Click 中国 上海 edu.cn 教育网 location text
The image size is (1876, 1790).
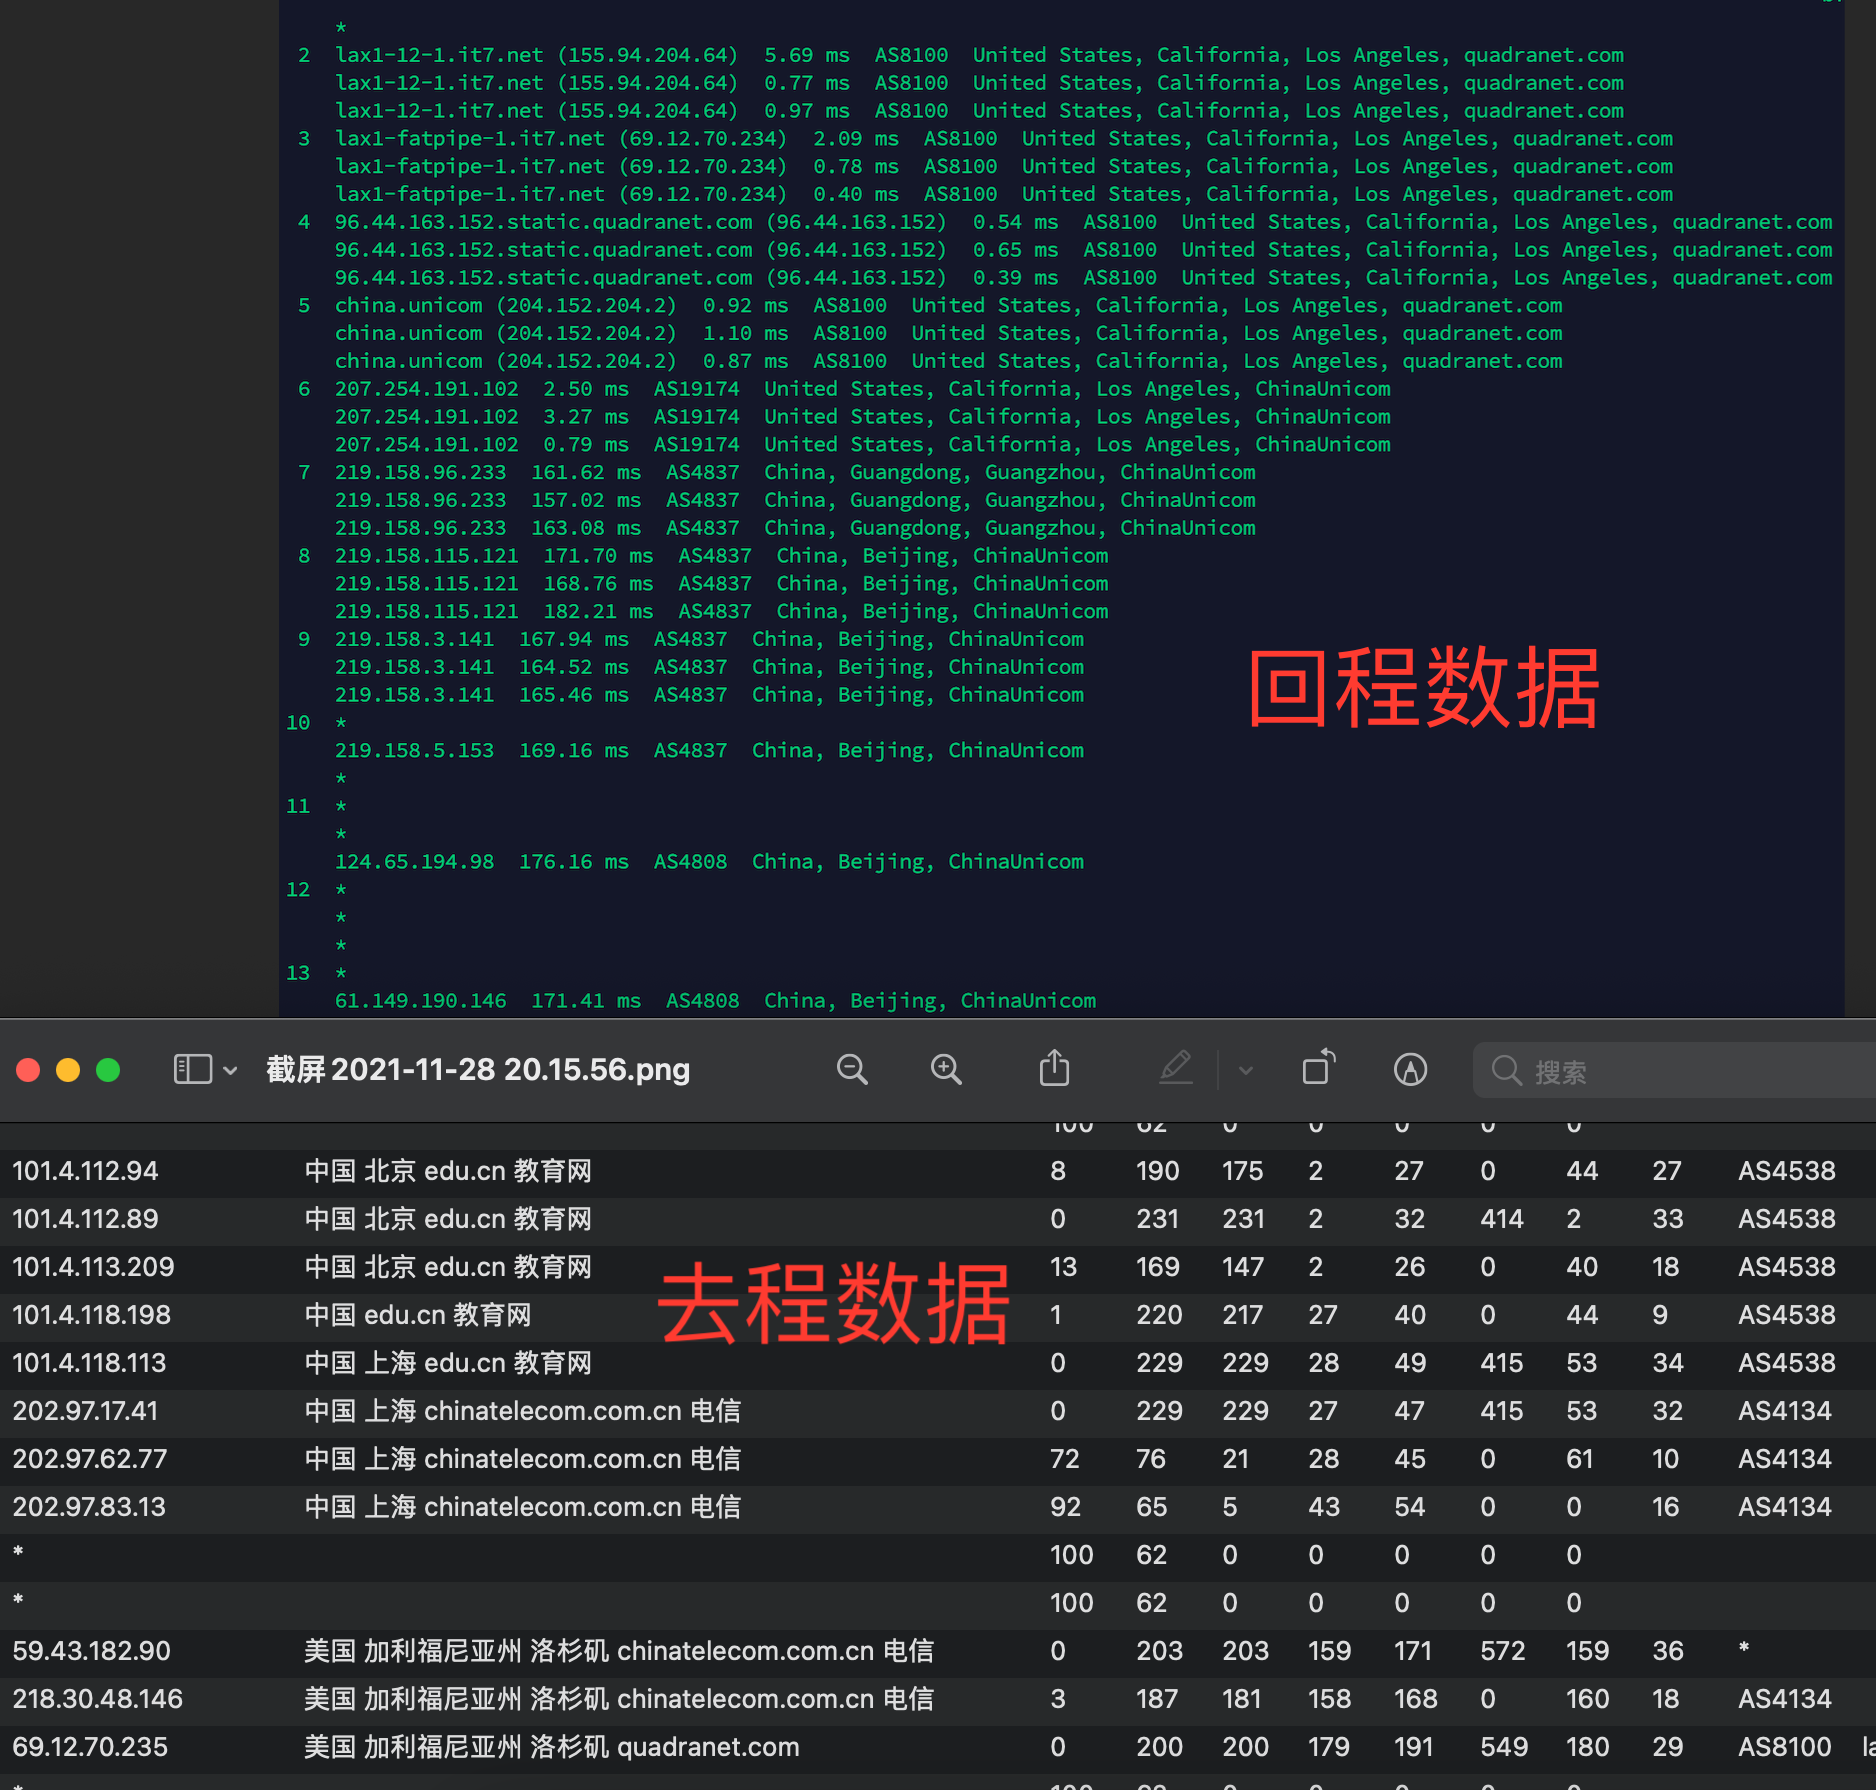[x=448, y=1363]
